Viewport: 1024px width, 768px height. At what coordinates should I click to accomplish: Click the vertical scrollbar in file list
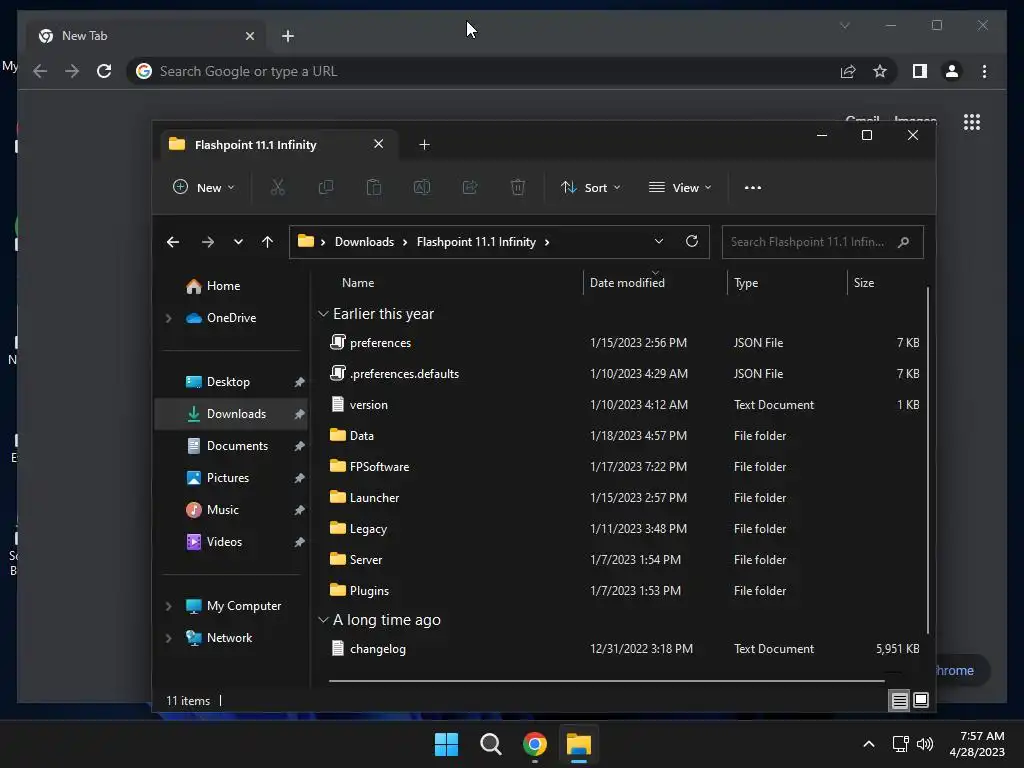[927, 460]
